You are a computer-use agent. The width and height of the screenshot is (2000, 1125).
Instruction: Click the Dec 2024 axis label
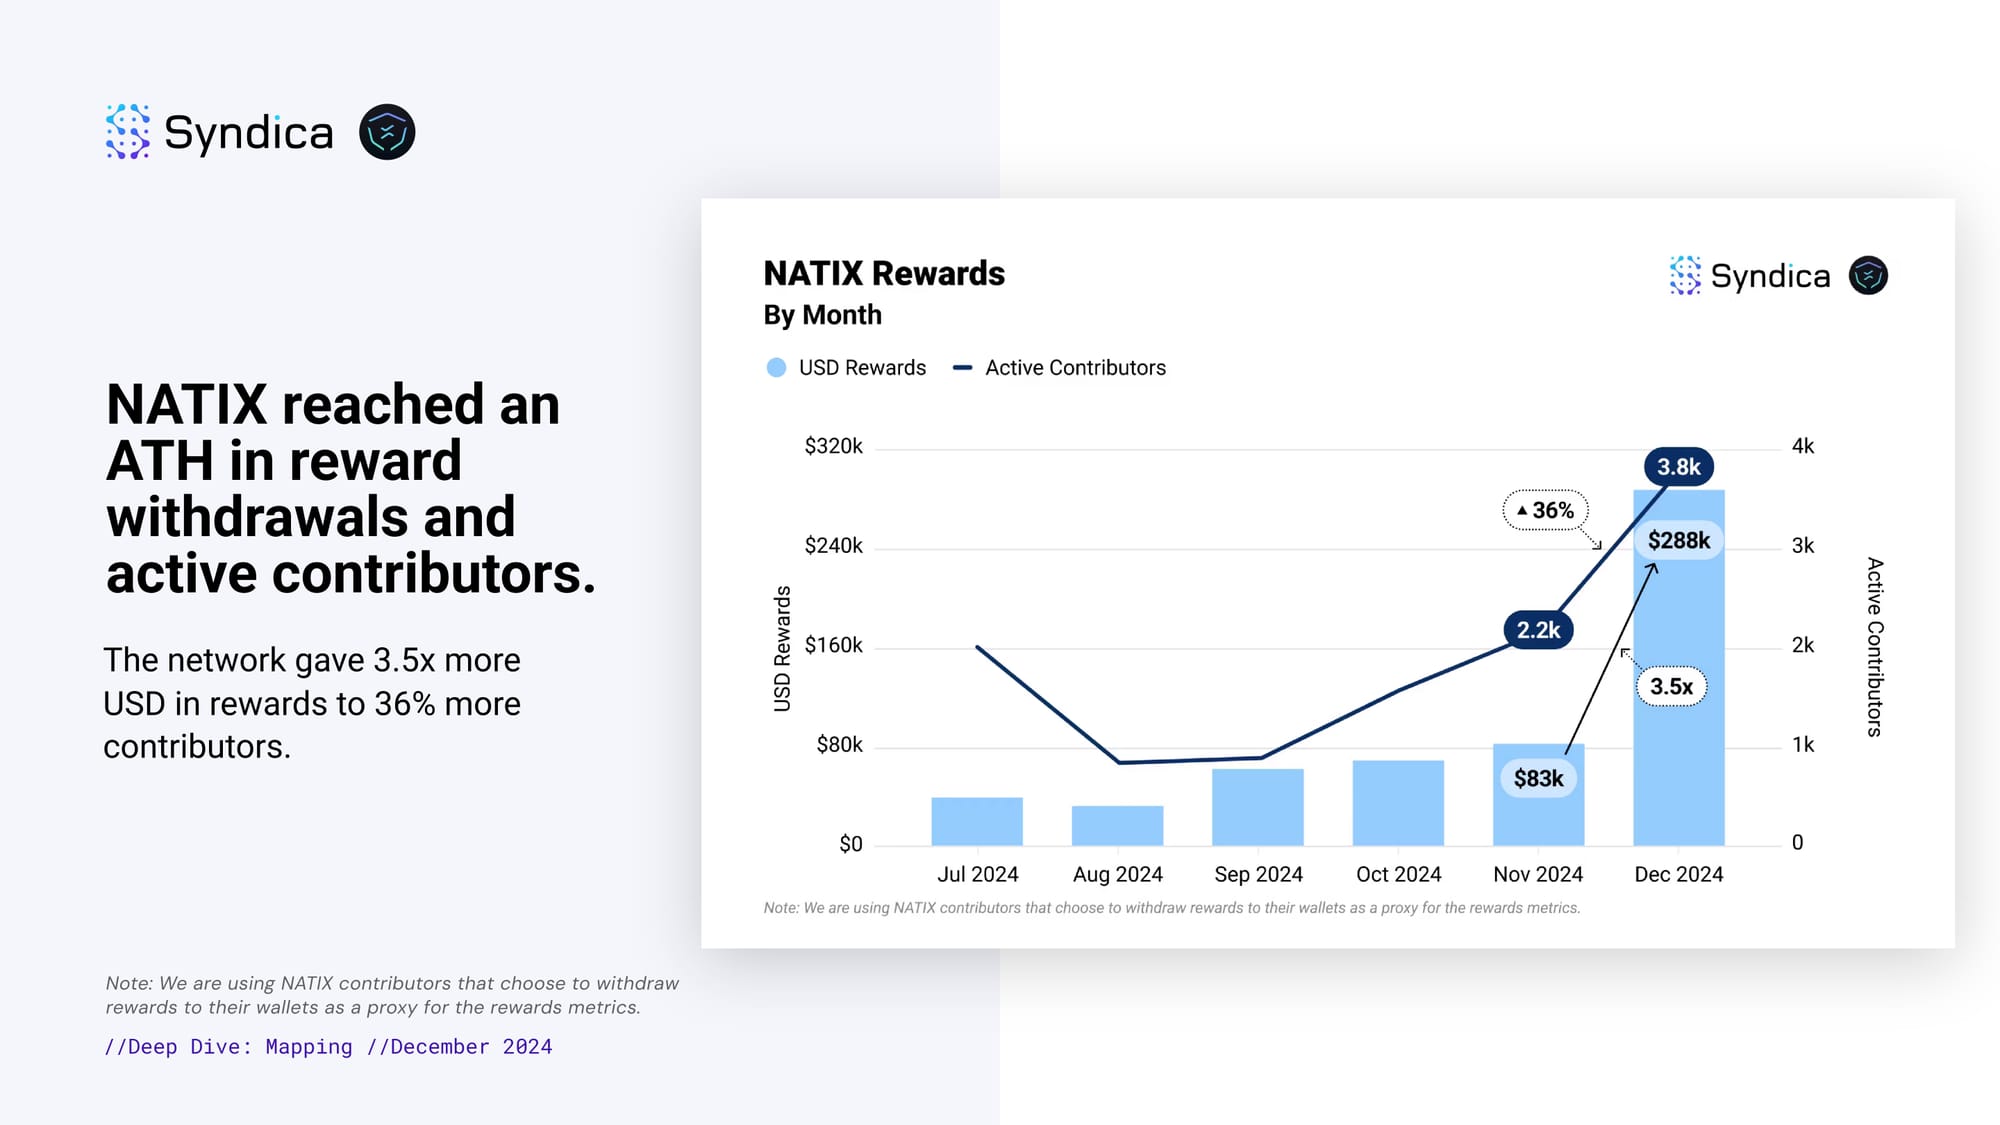[x=1678, y=874]
